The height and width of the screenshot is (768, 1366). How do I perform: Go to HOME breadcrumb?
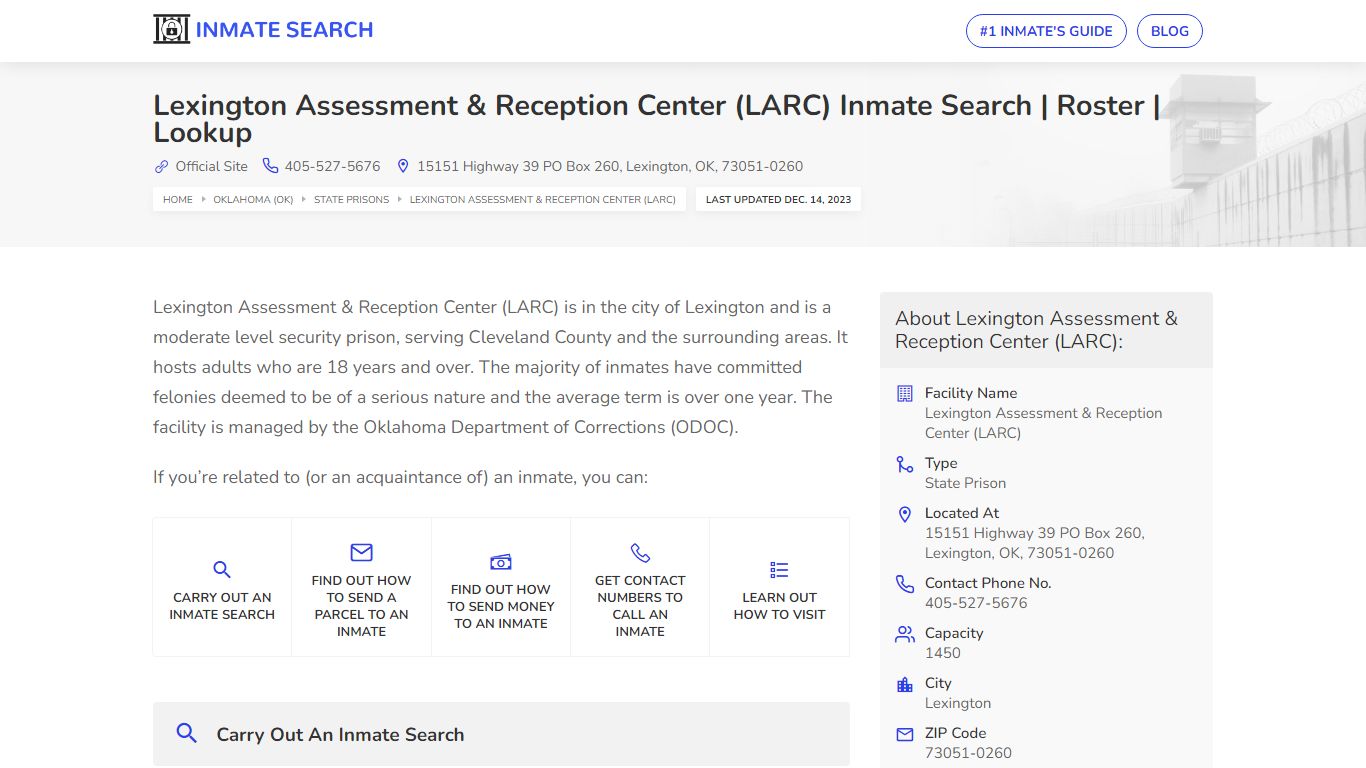(x=178, y=200)
